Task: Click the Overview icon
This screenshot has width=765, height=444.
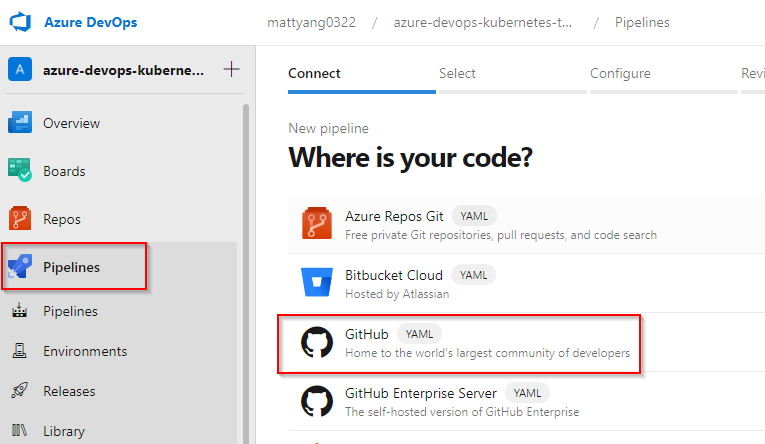Action: (x=20, y=122)
